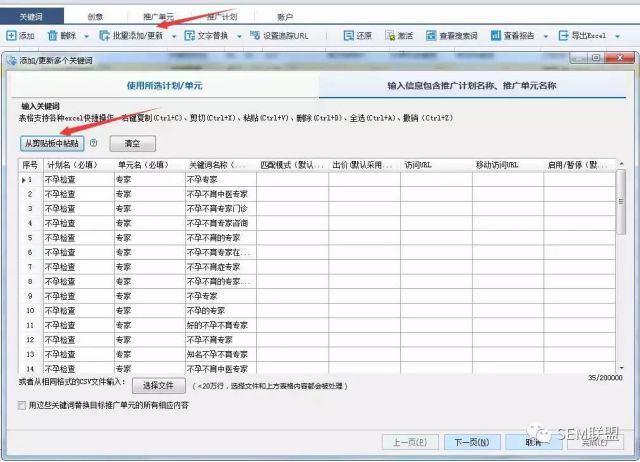Click the help question mark beside paste button
The image size is (640, 462).
[93, 143]
